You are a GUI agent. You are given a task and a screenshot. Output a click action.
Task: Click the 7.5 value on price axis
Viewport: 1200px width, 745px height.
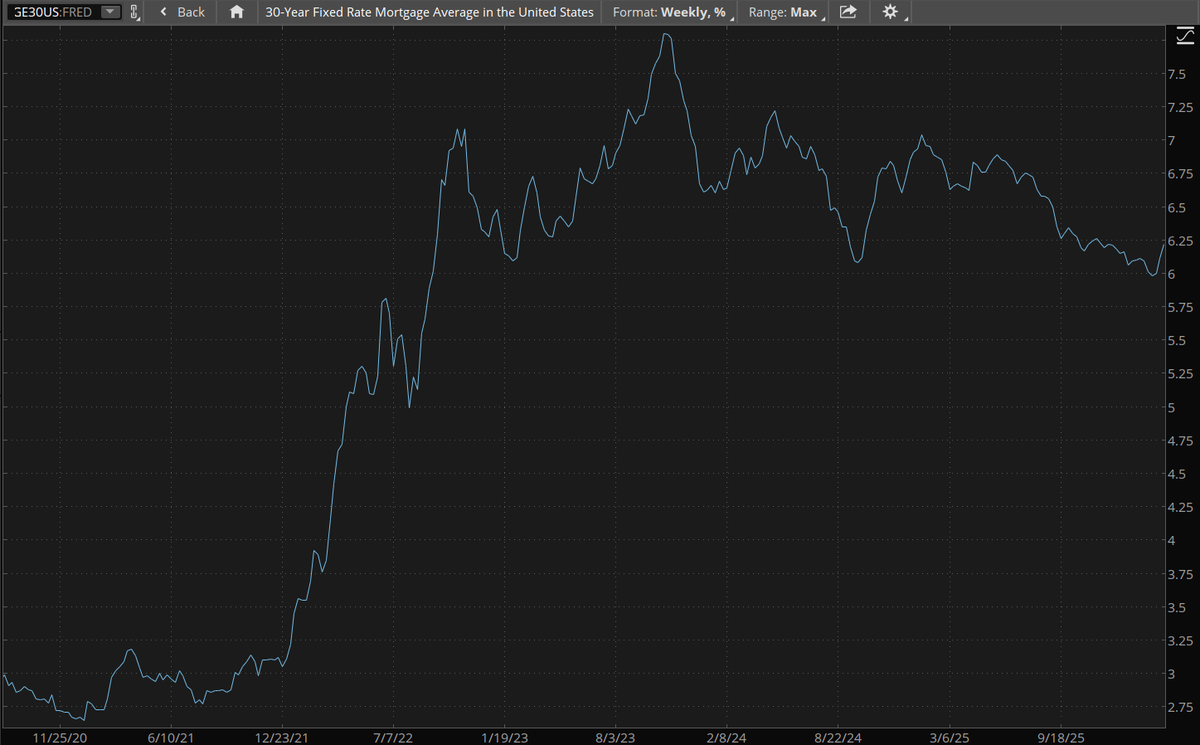1176,74
